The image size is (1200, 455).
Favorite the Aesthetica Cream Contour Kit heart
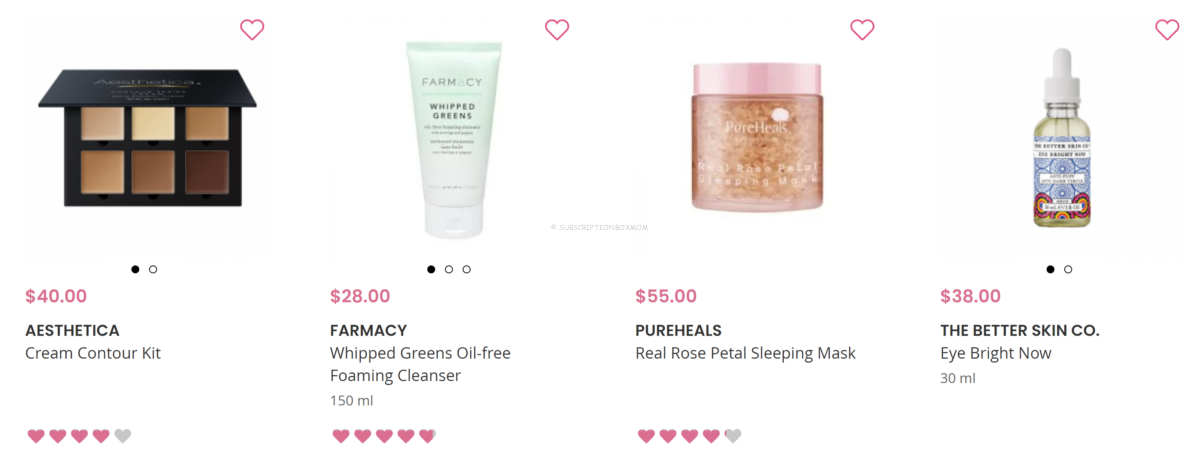(252, 30)
